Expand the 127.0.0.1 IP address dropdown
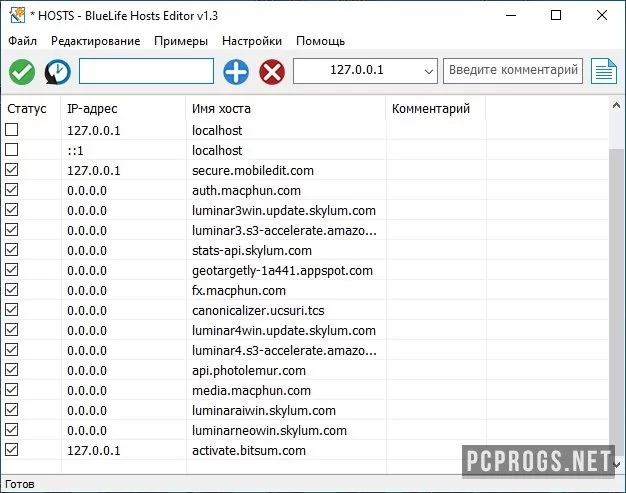The image size is (626, 493). (429, 71)
